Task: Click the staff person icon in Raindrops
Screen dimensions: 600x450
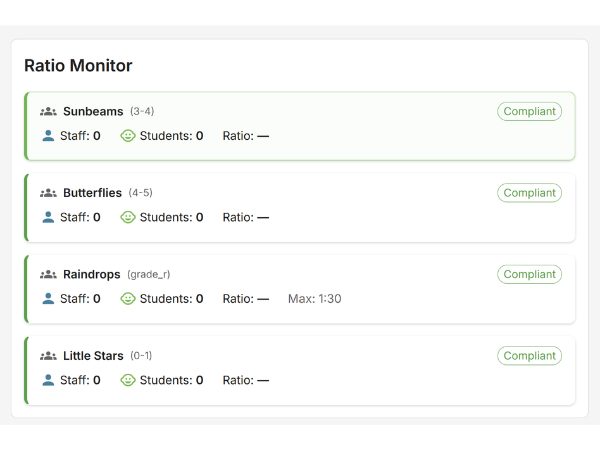Action: (48, 298)
